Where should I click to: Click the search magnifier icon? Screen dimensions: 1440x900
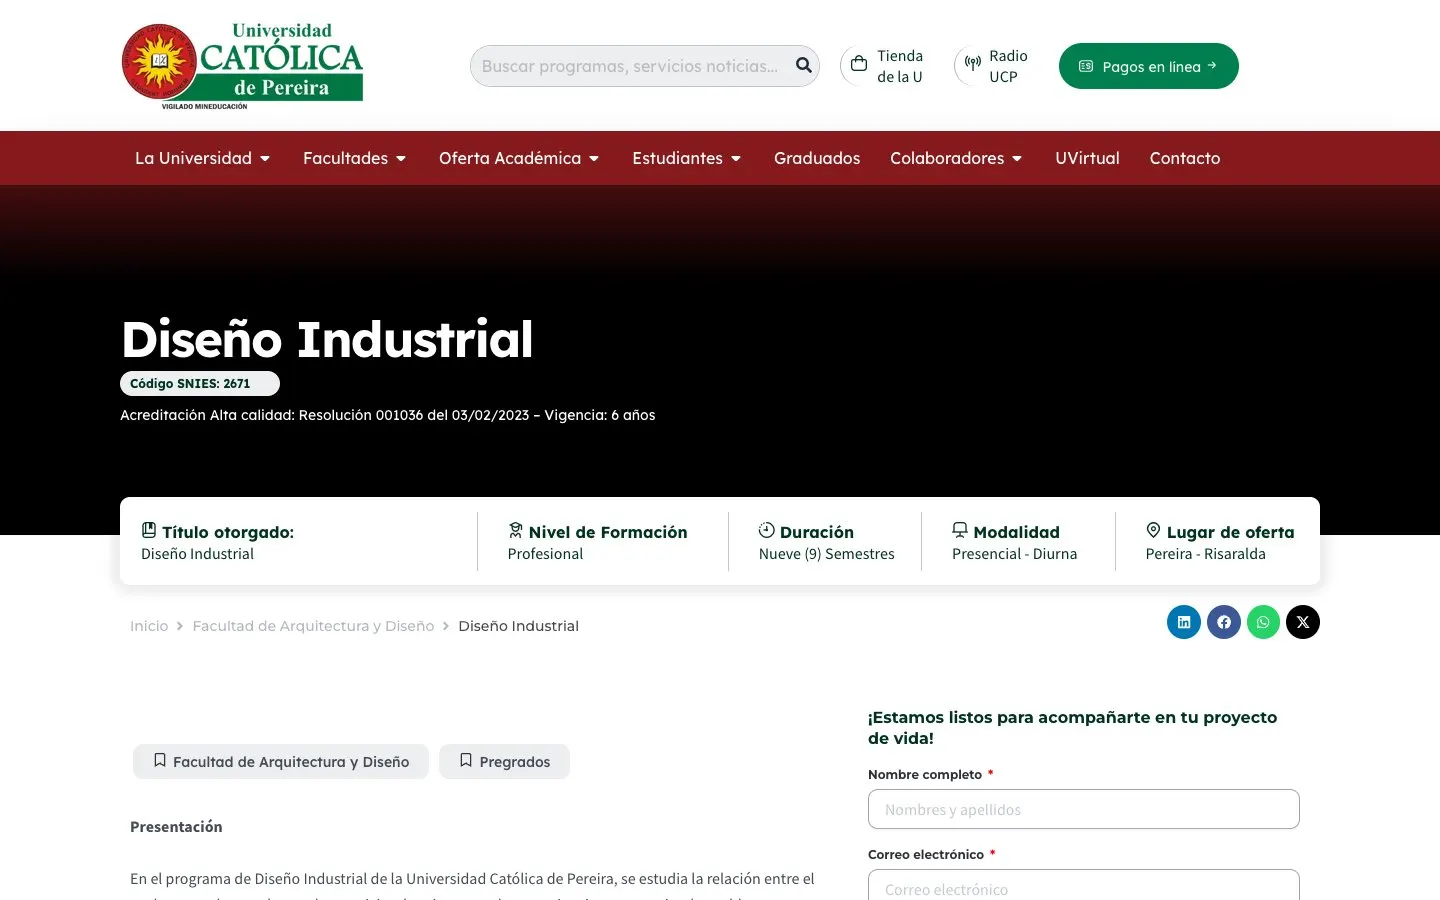point(804,66)
